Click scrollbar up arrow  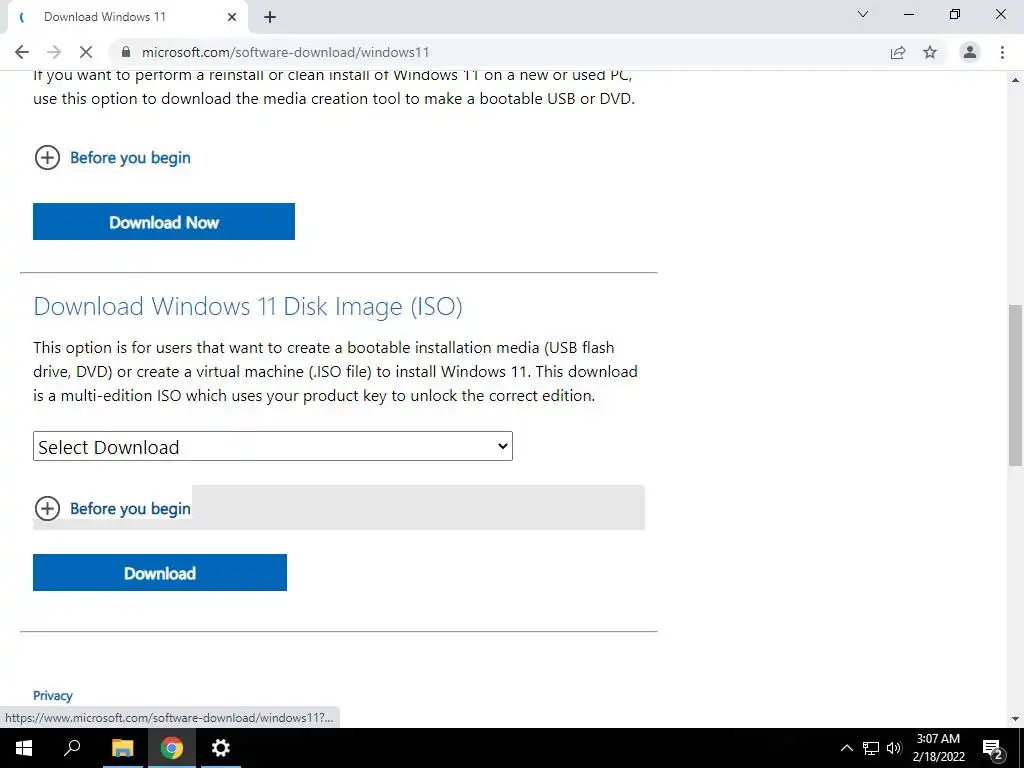[1016, 80]
